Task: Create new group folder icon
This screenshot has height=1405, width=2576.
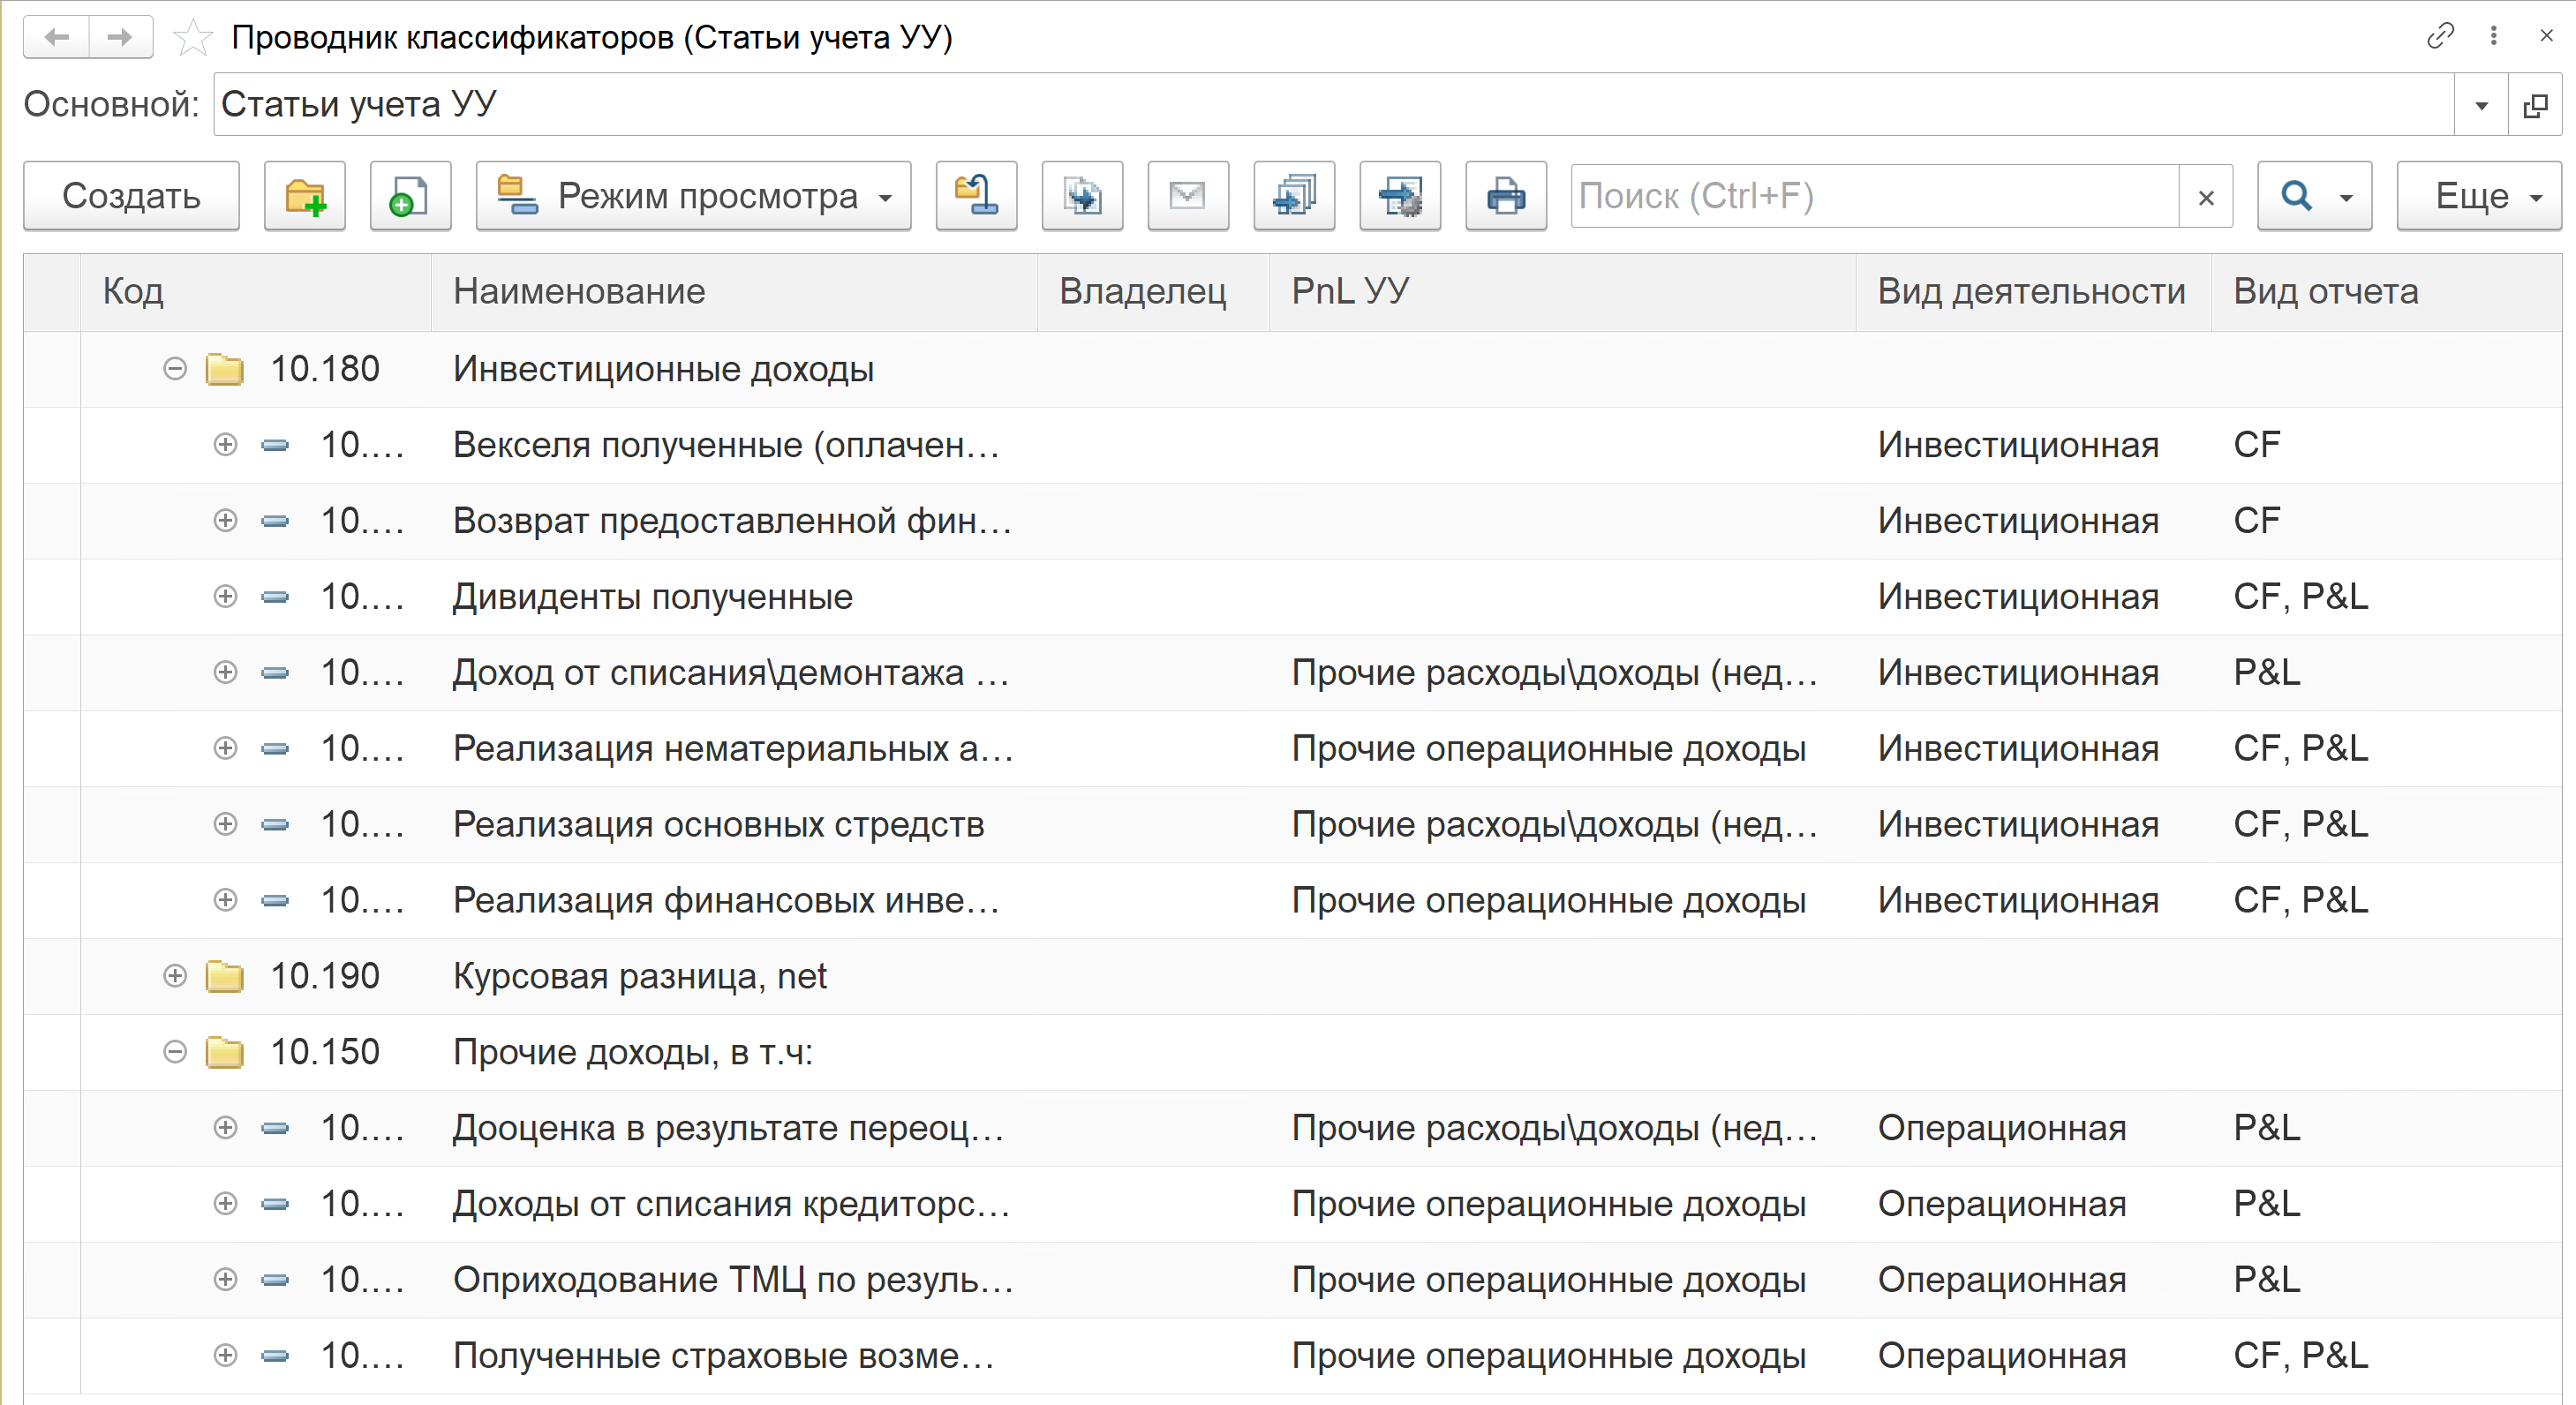Action: (305, 196)
